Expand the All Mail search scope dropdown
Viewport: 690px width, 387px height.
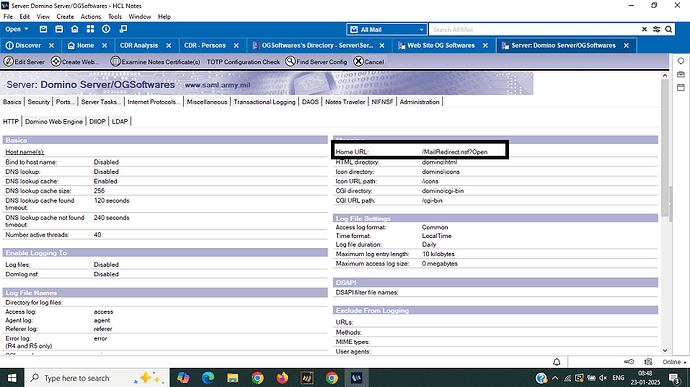pyautogui.click(x=387, y=29)
